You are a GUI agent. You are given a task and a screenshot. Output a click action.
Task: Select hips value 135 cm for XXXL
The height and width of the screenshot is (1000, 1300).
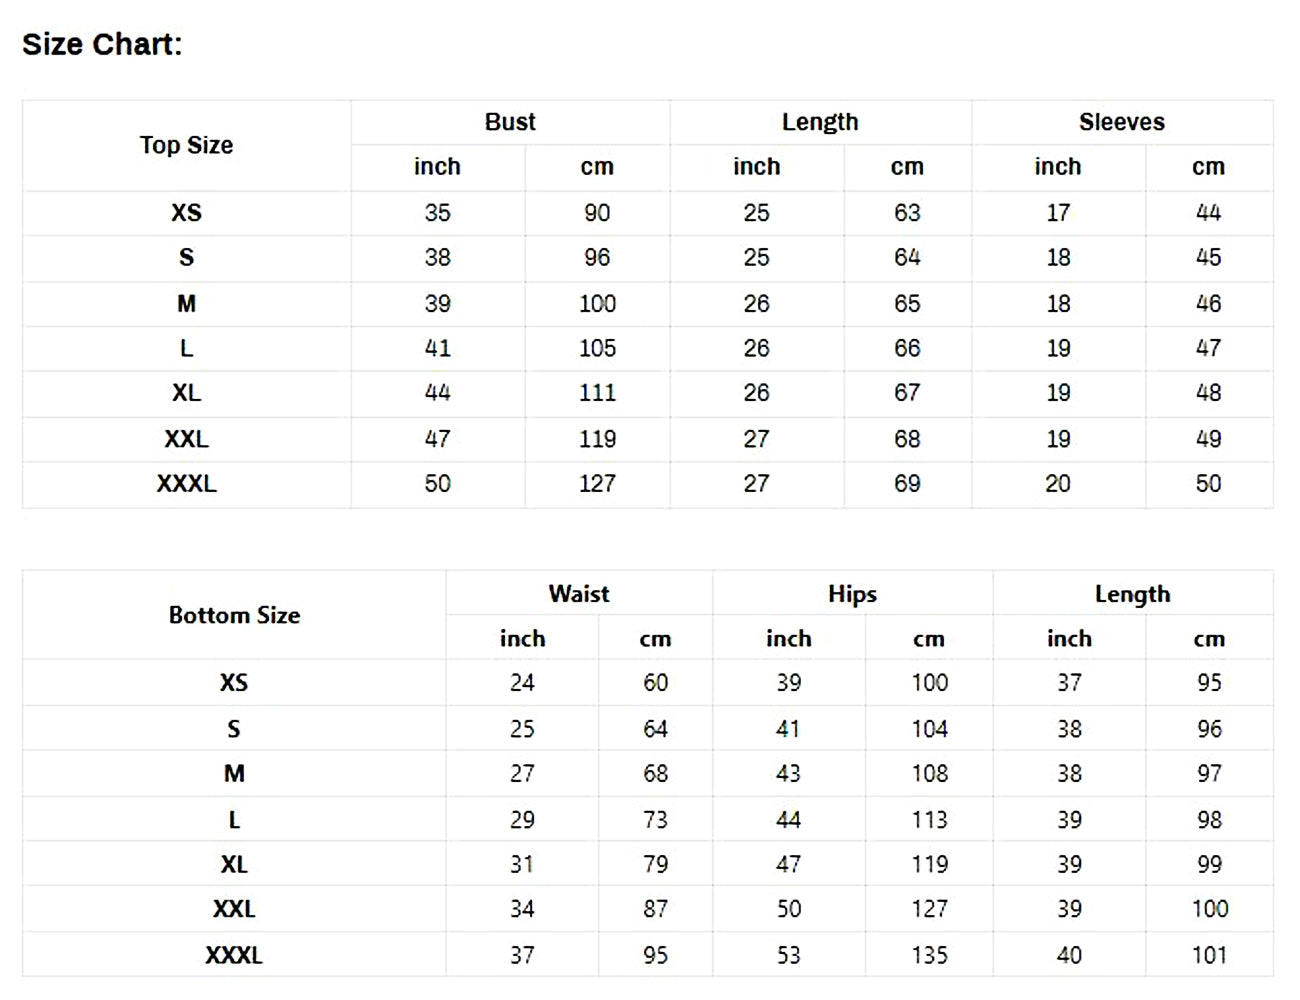tap(929, 955)
